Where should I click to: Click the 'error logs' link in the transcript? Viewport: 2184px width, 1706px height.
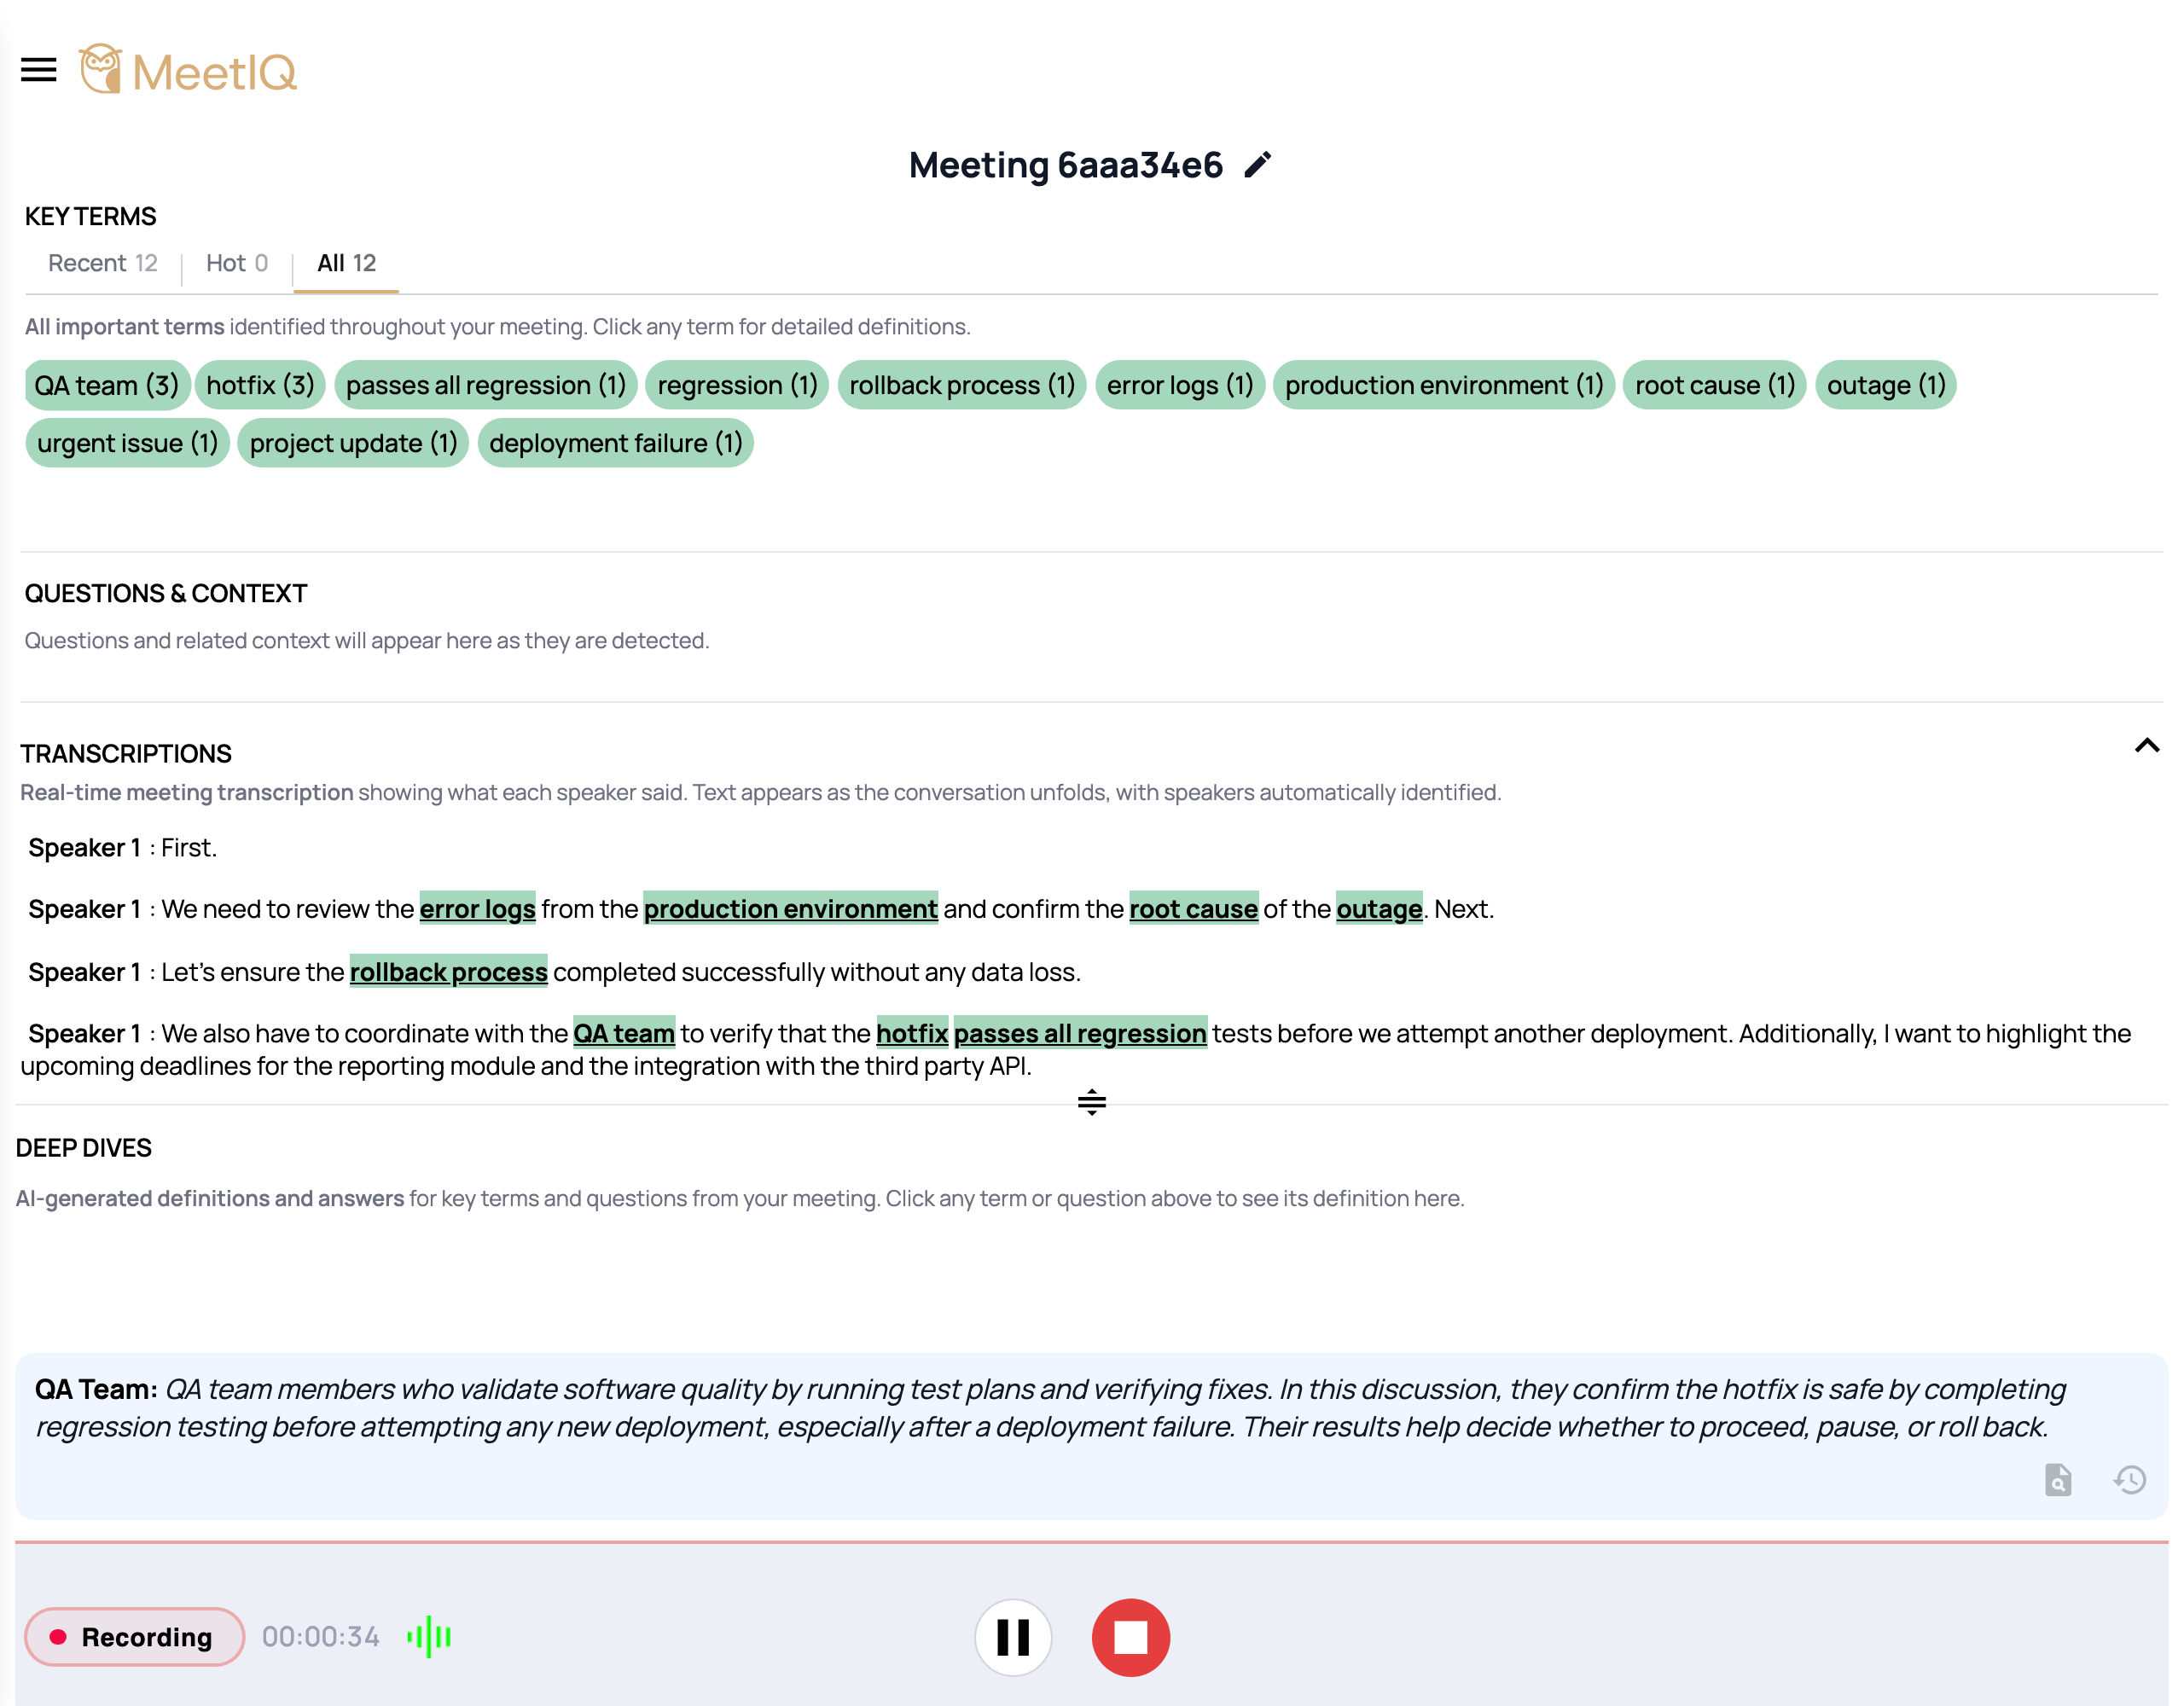tap(477, 908)
